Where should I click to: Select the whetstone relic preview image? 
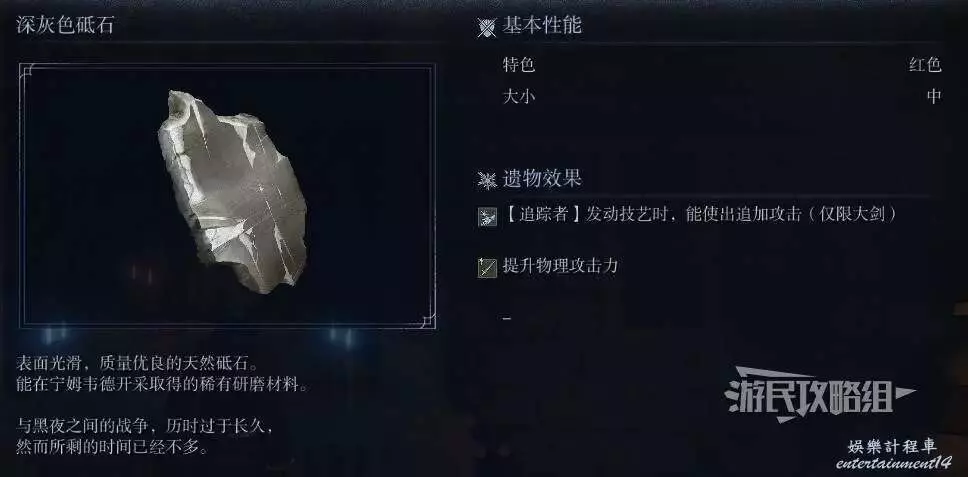227,196
